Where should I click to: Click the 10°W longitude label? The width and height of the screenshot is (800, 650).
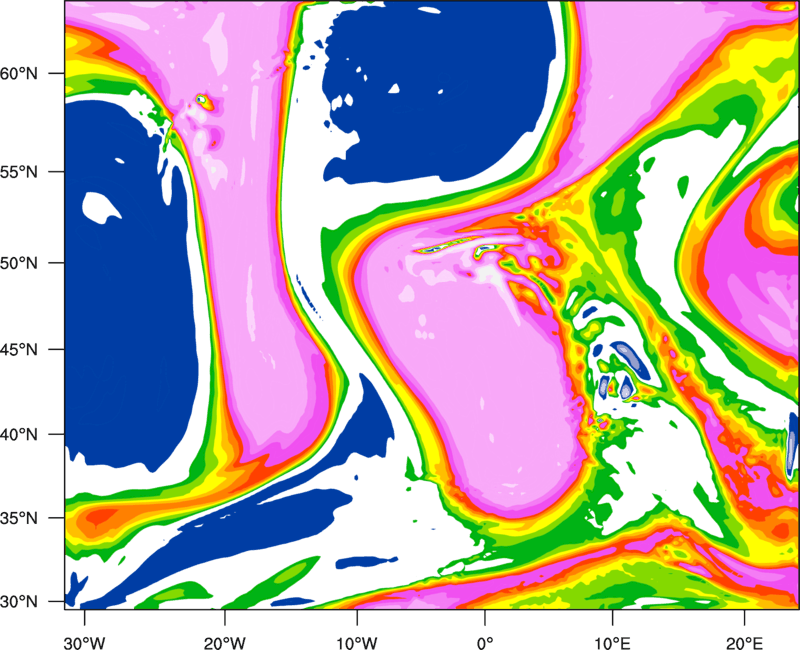pos(357,643)
